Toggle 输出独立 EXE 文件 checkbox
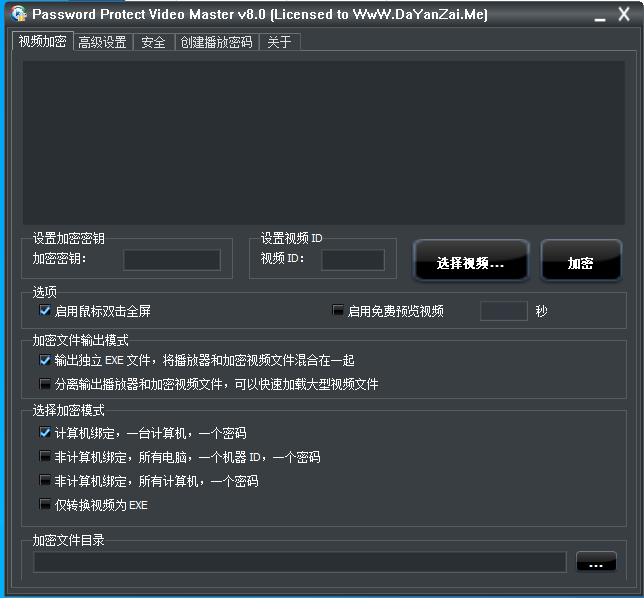Image resolution: width=644 pixels, height=598 pixels. click(45, 360)
